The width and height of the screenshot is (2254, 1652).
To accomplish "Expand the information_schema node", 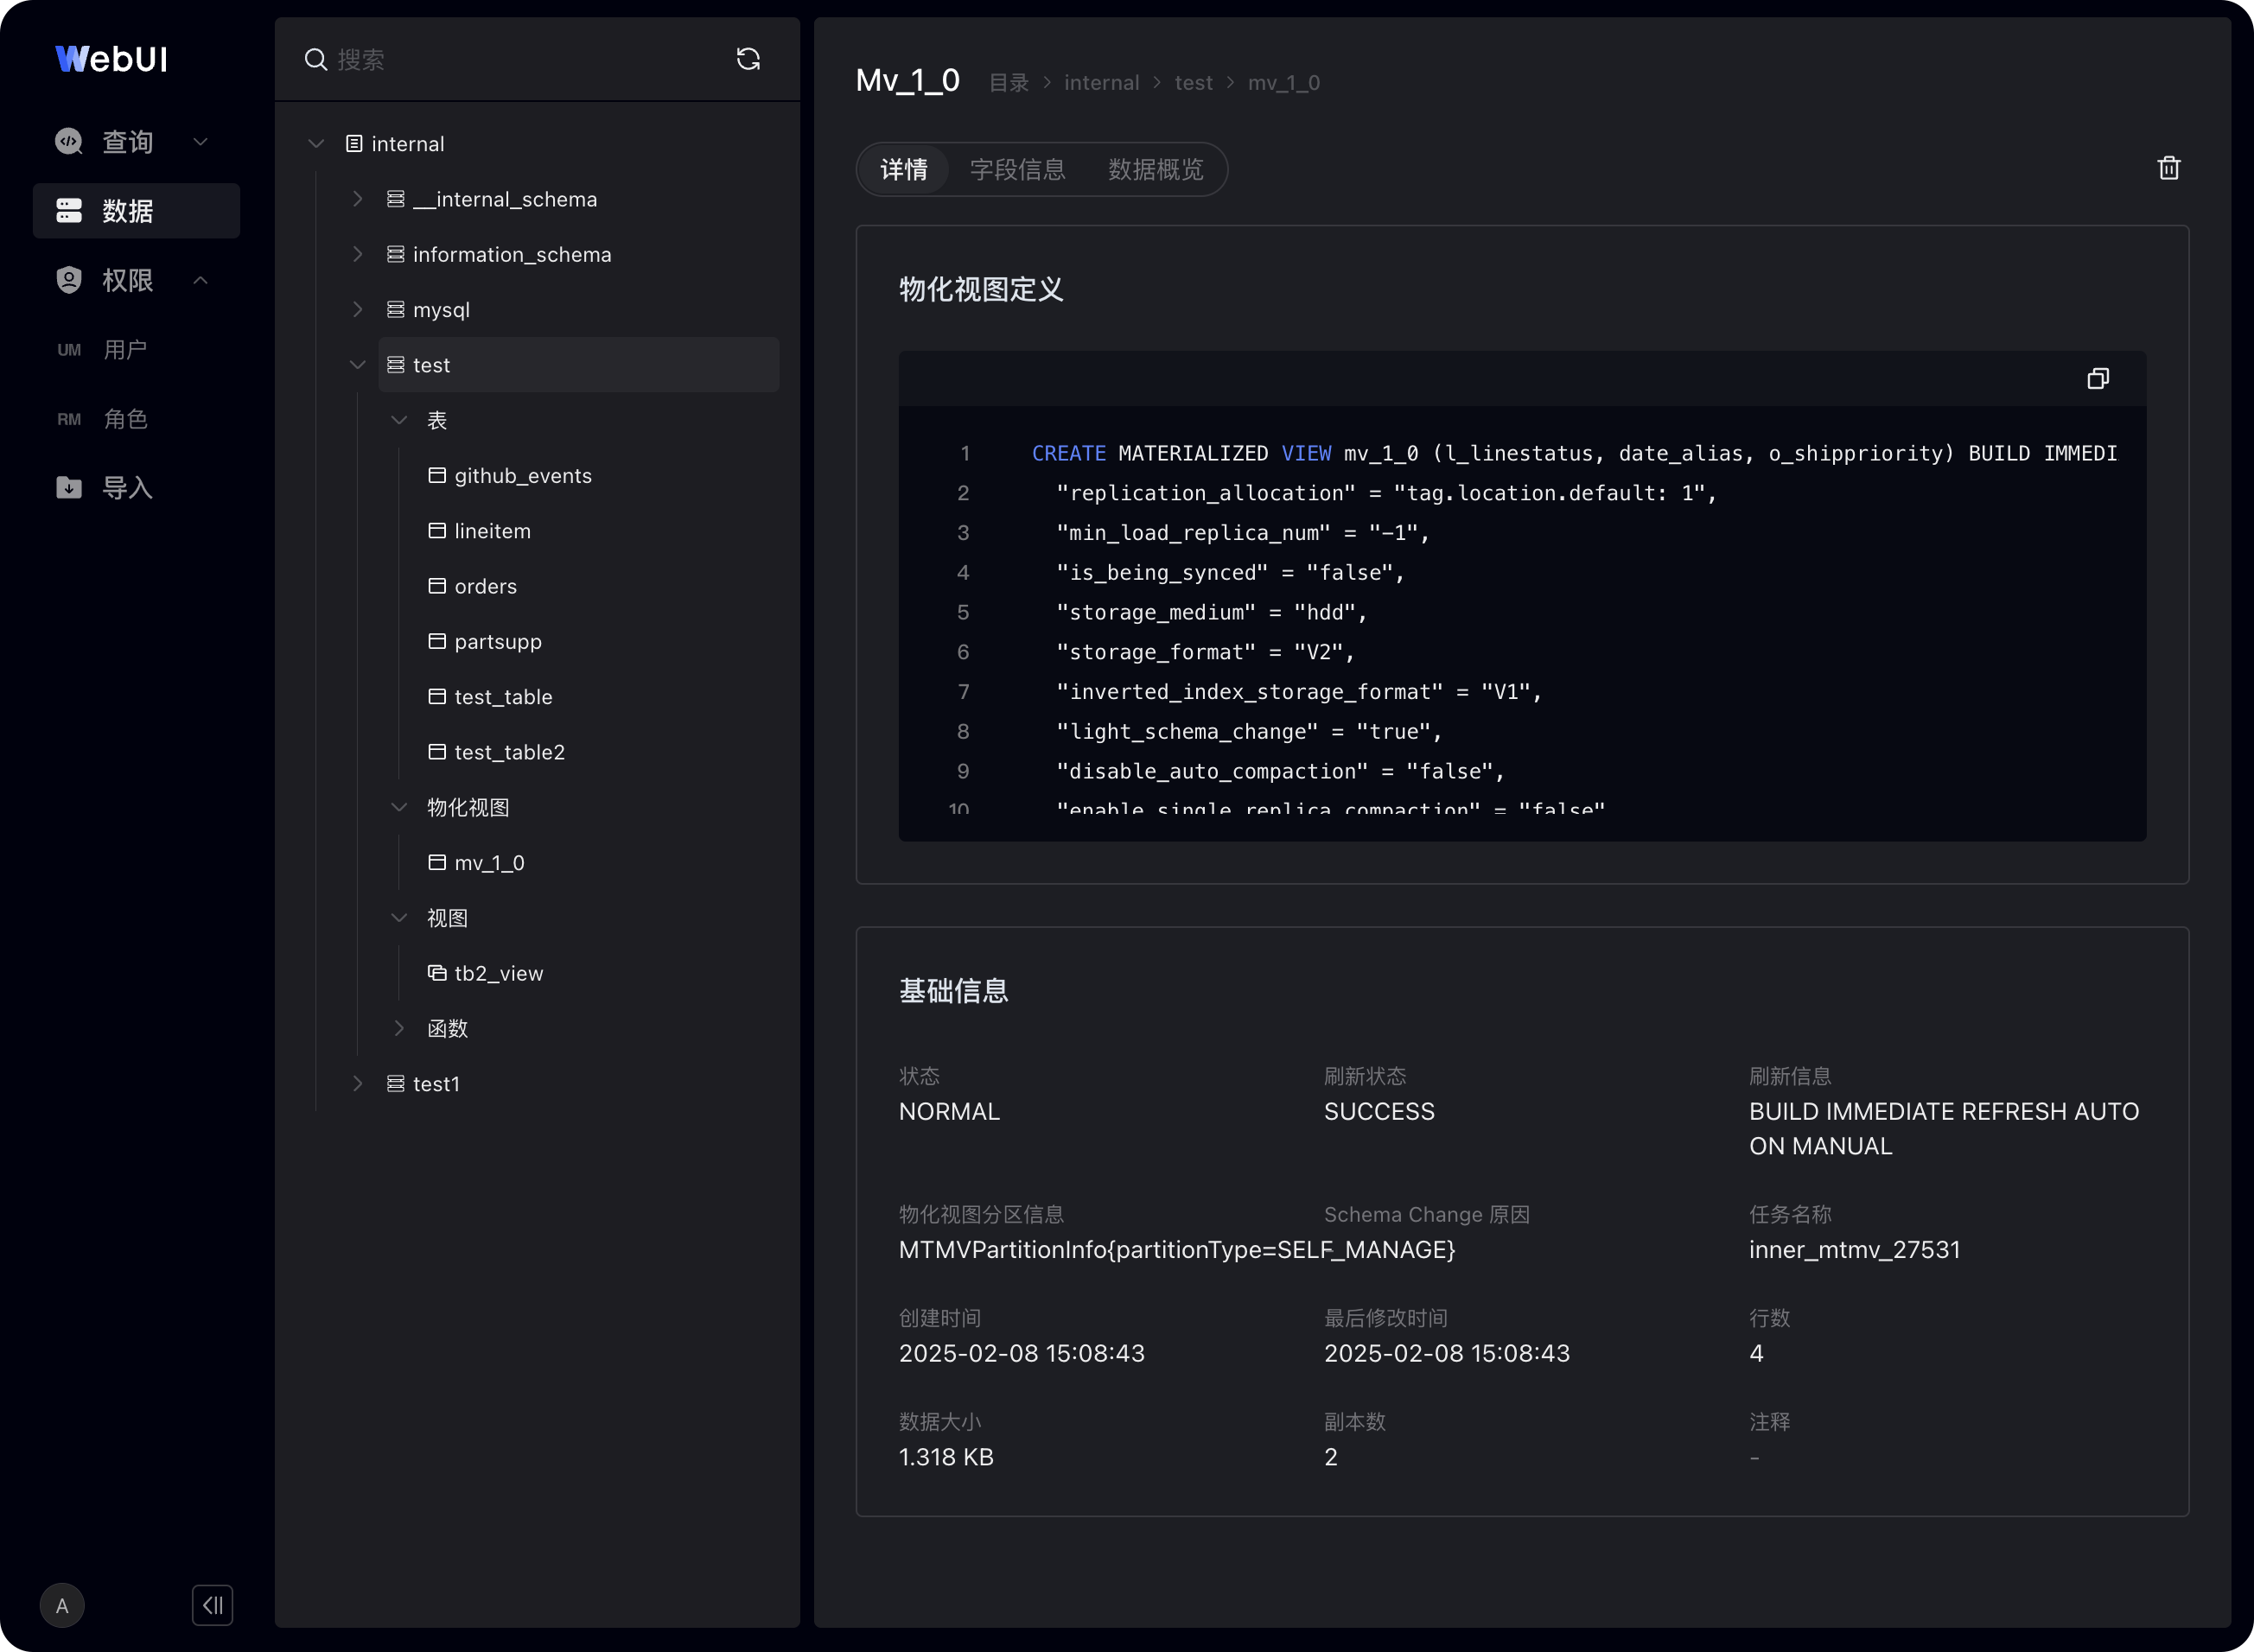I will 357,254.
